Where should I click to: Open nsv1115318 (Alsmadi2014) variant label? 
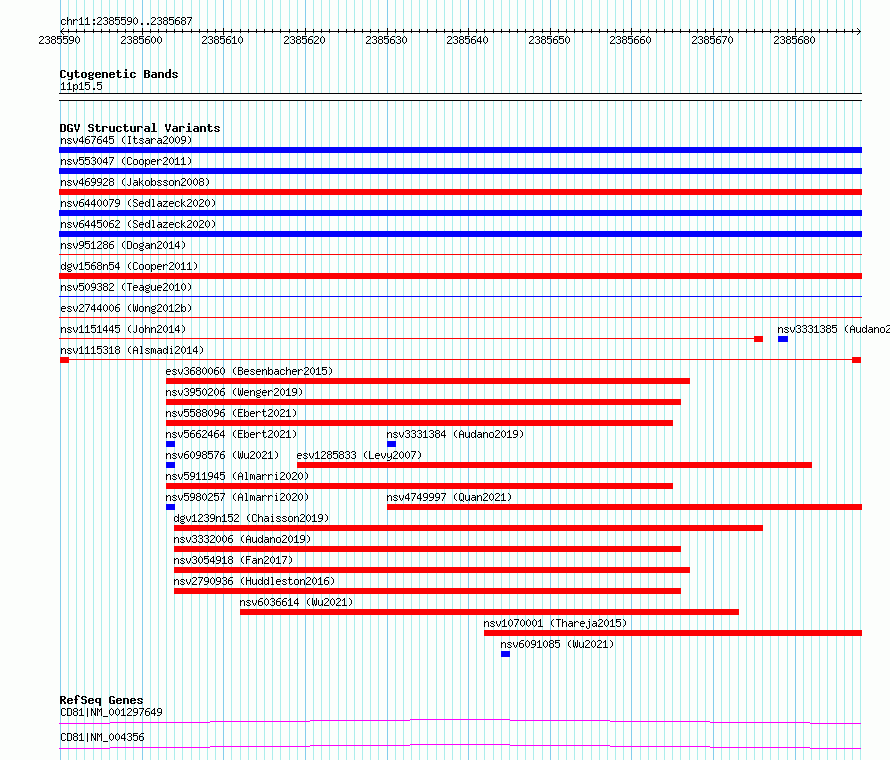point(132,350)
